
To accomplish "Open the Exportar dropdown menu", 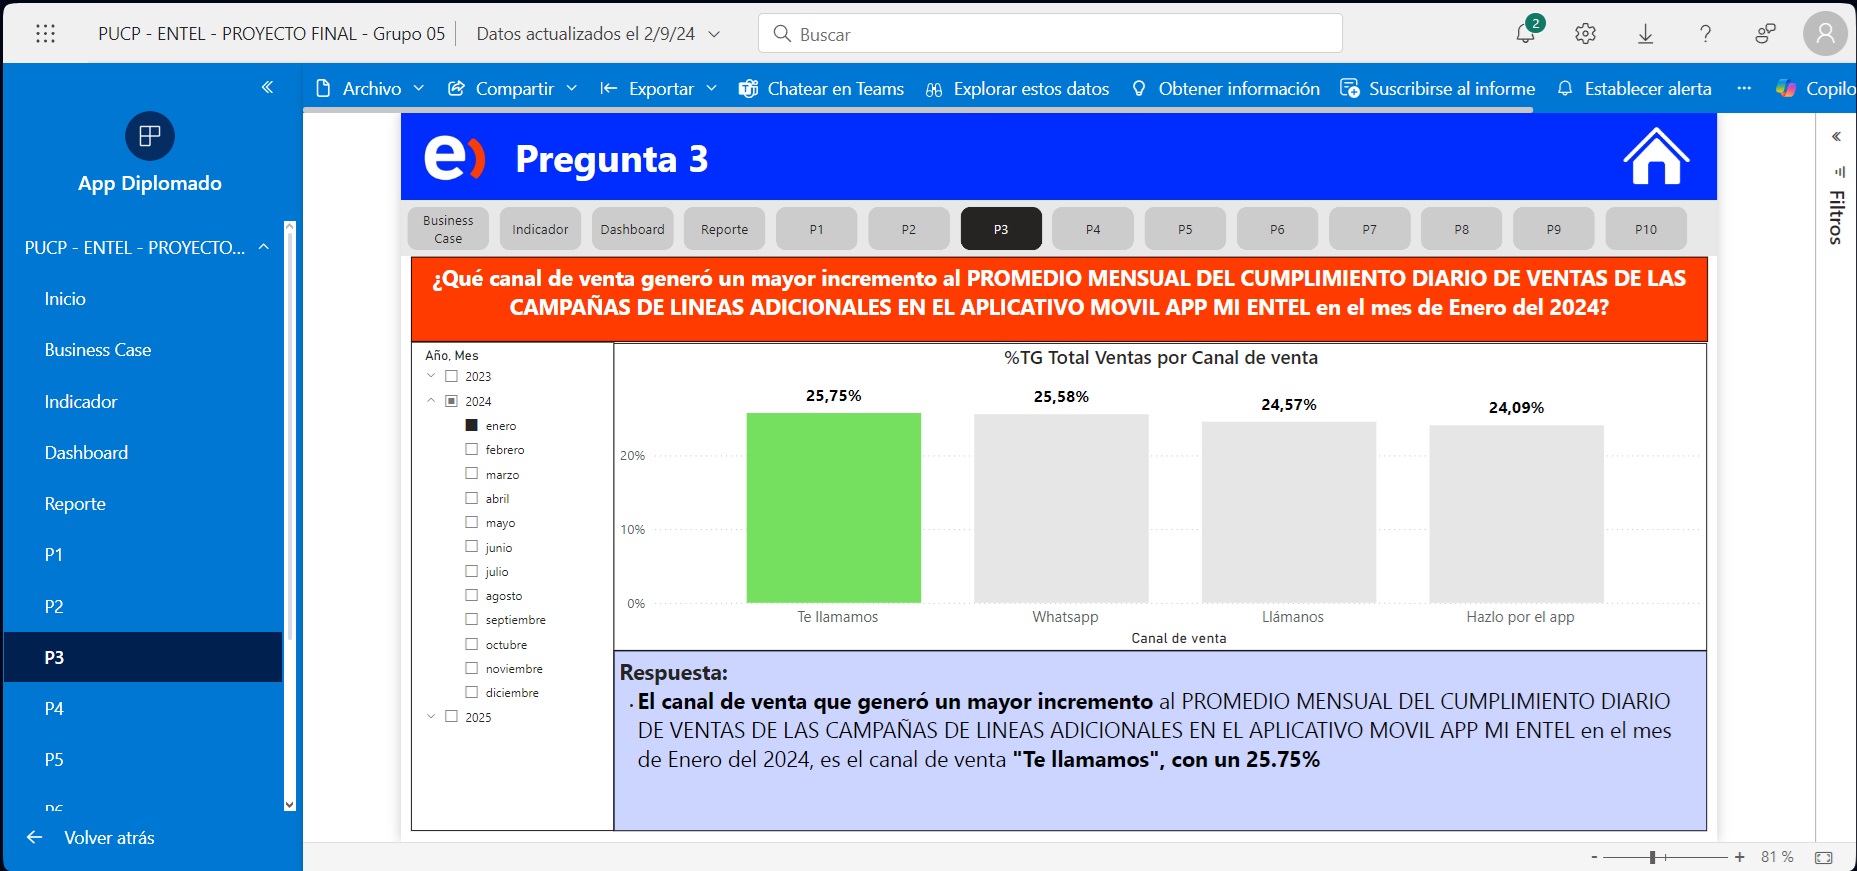I will (x=658, y=88).
